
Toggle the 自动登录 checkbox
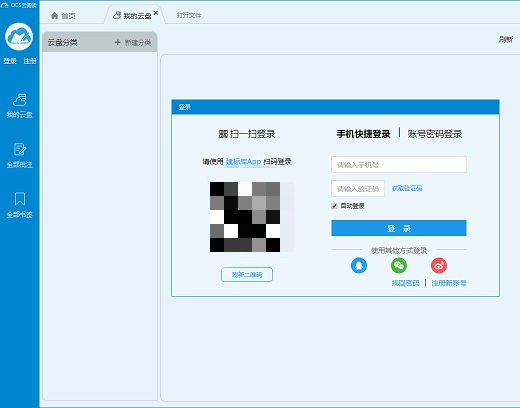pos(335,206)
